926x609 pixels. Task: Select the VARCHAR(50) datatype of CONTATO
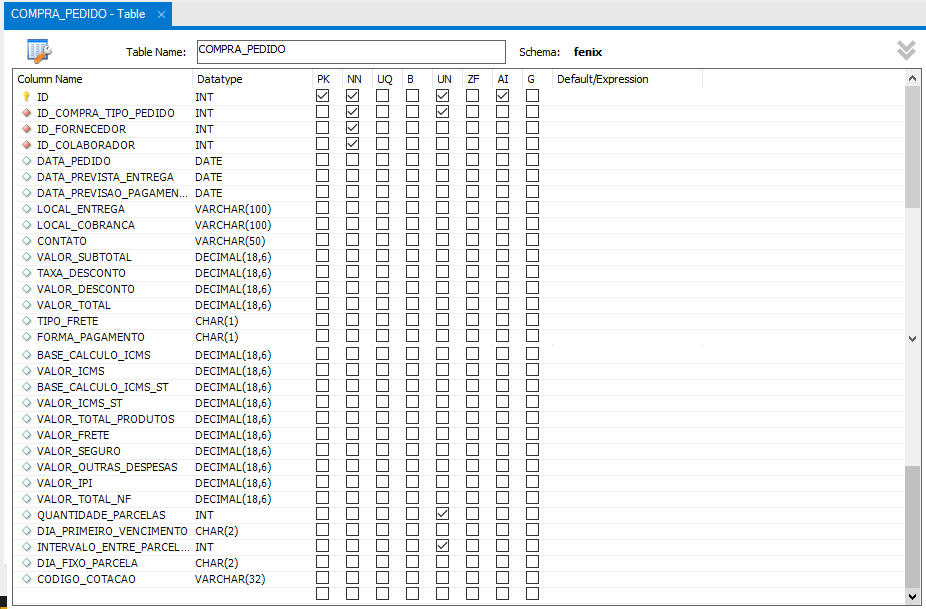[x=230, y=241]
